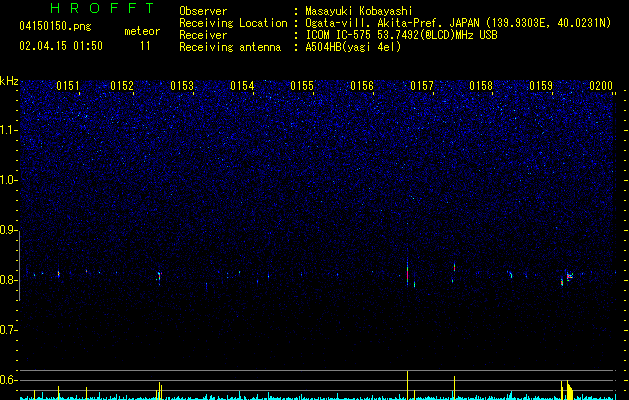This screenshot has height=400, width=629.
Task: Click the 0159 time marker
Action: [541, 86]
